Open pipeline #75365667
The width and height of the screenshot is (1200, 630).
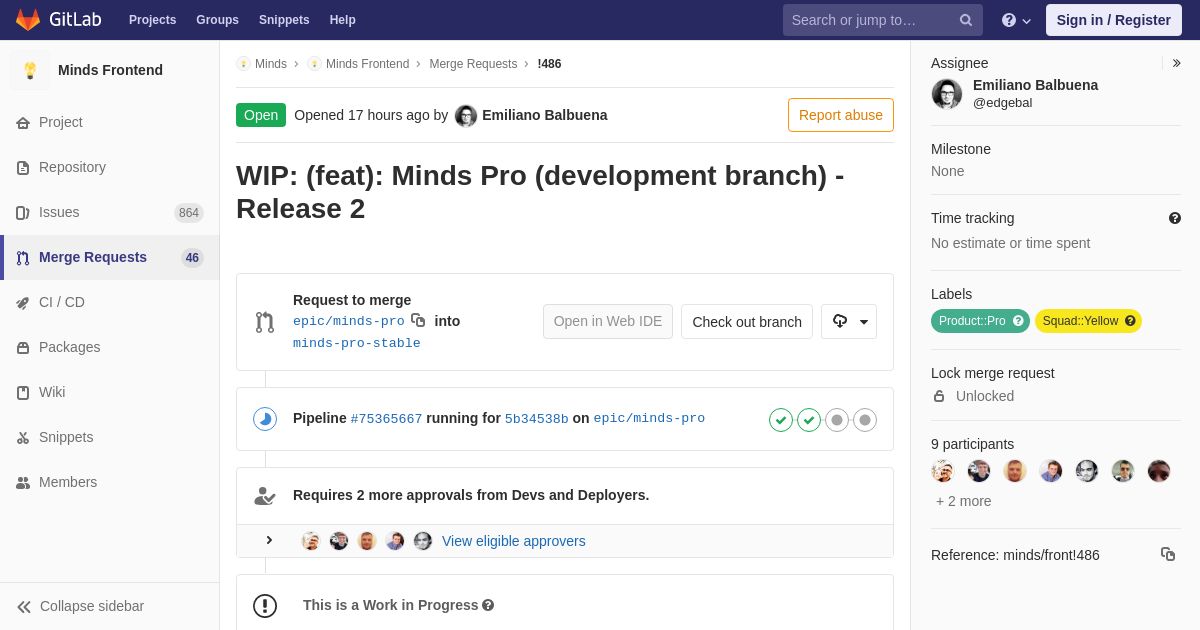[386, 418]
